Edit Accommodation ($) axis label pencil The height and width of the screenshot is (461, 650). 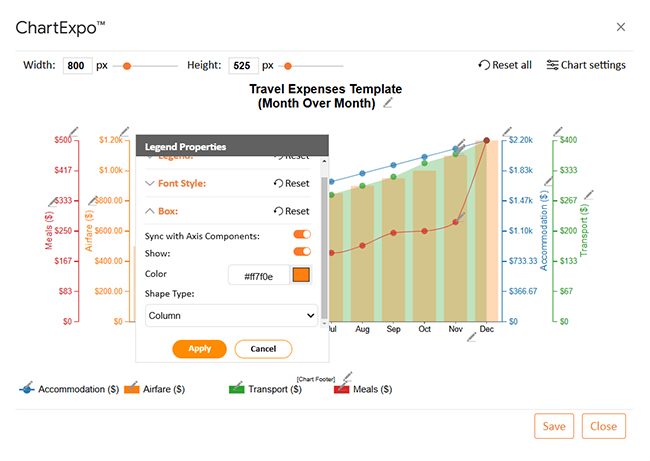tap(548, 181)
